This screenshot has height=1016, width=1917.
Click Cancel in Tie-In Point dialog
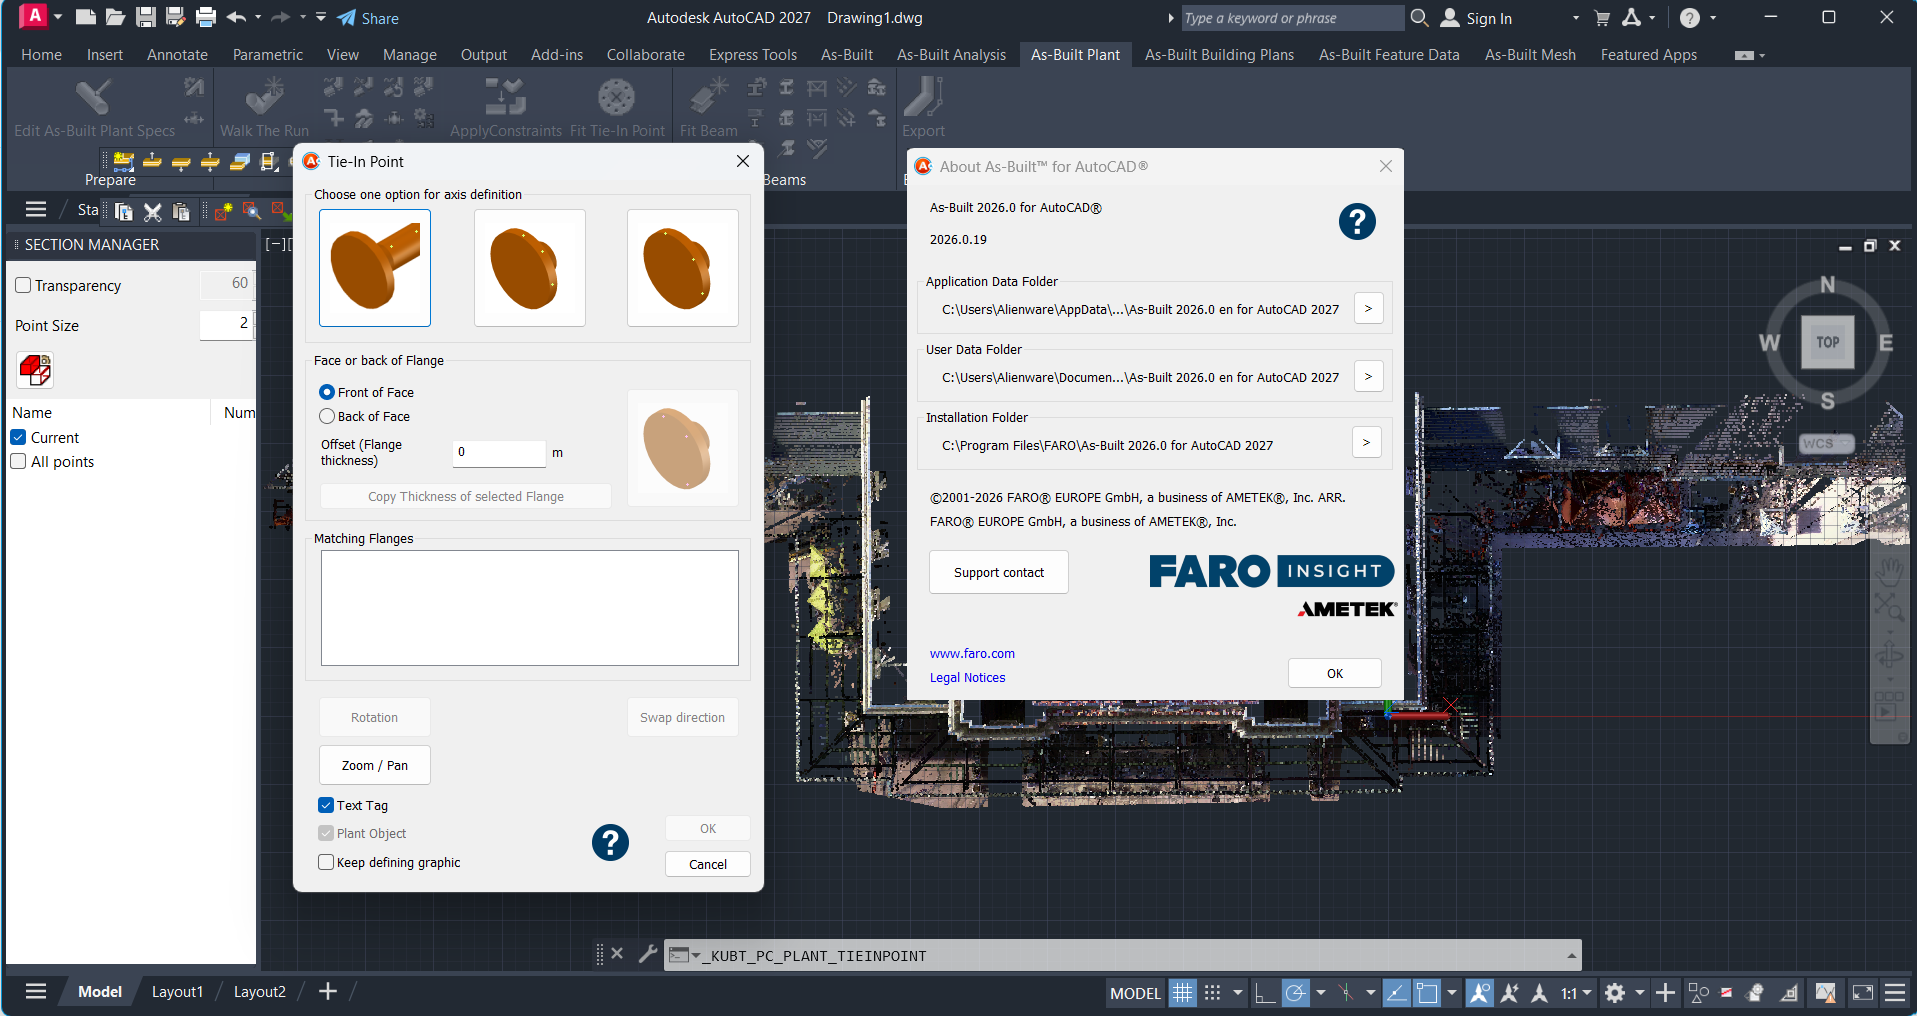coord(707,865)
